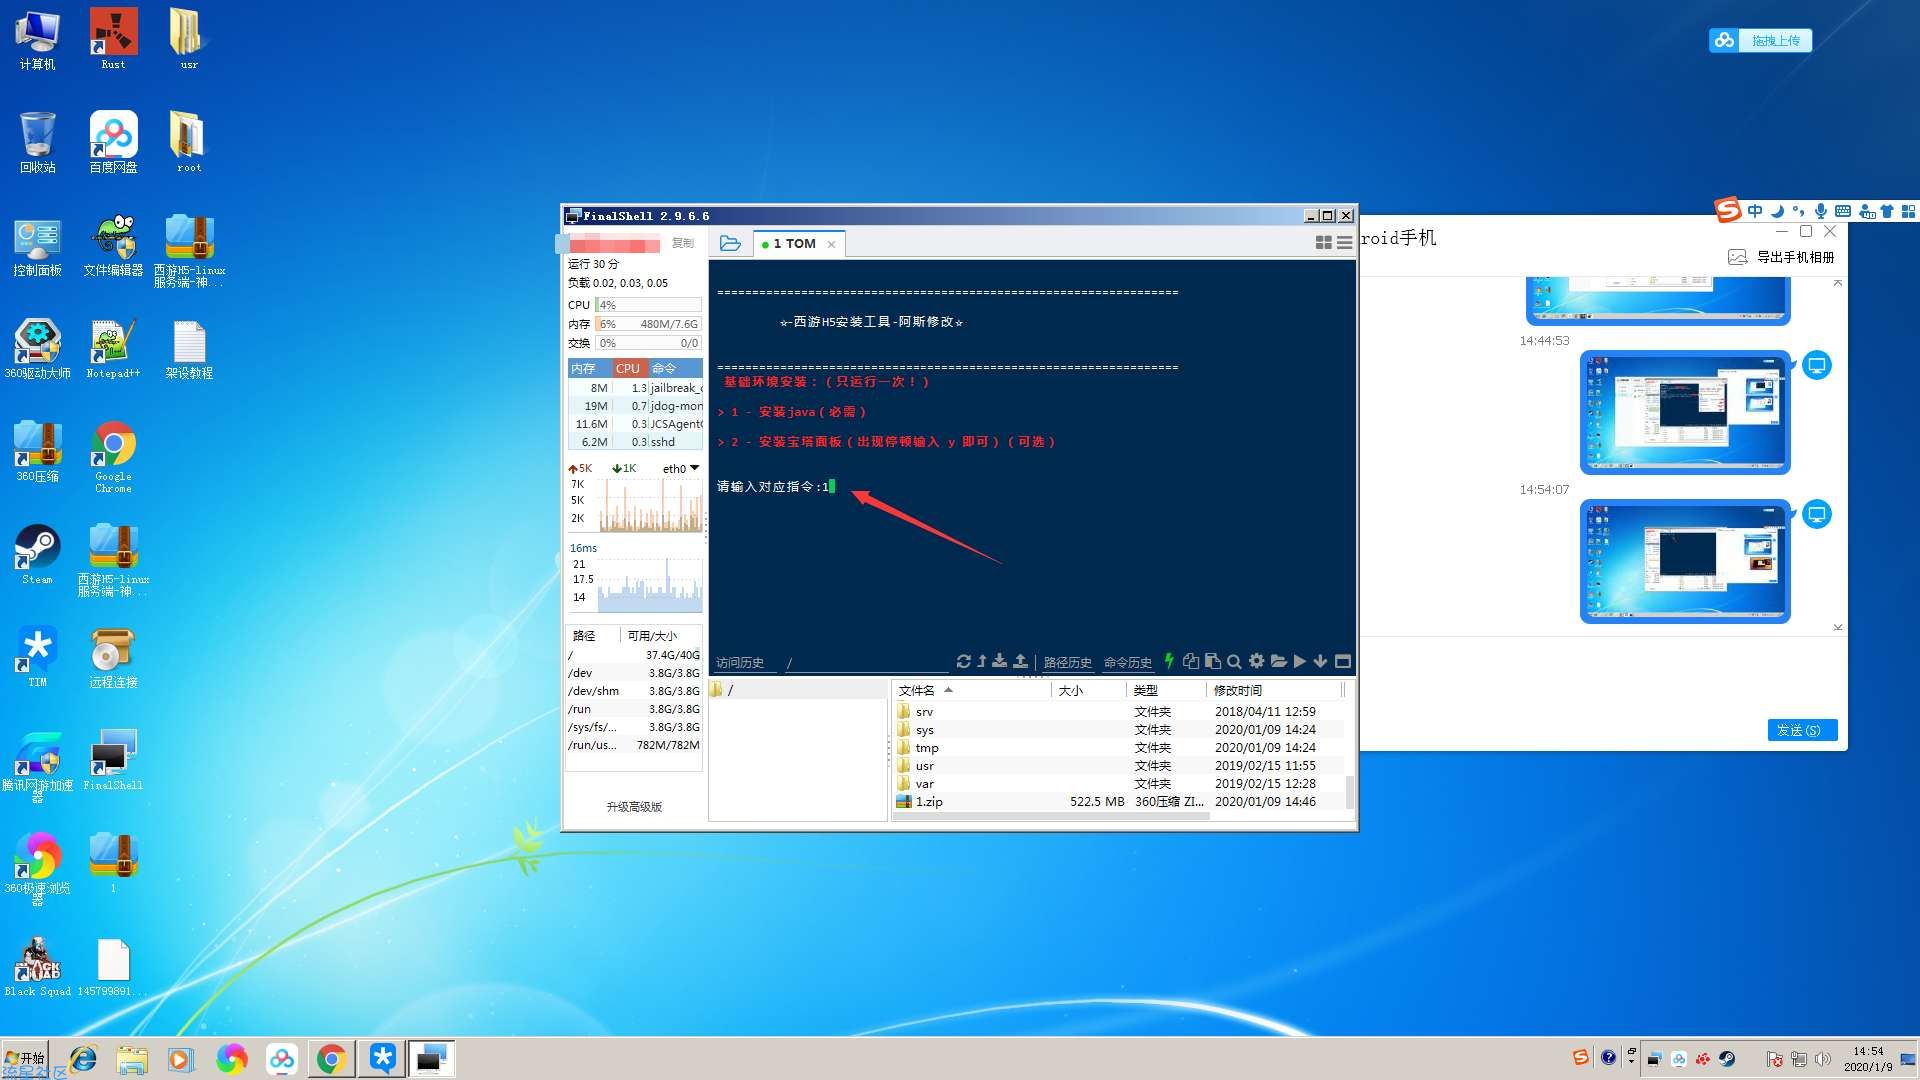1920x1080 pixels.
Task: Select the 1.zip file row
Action: tap(1118, 802)
